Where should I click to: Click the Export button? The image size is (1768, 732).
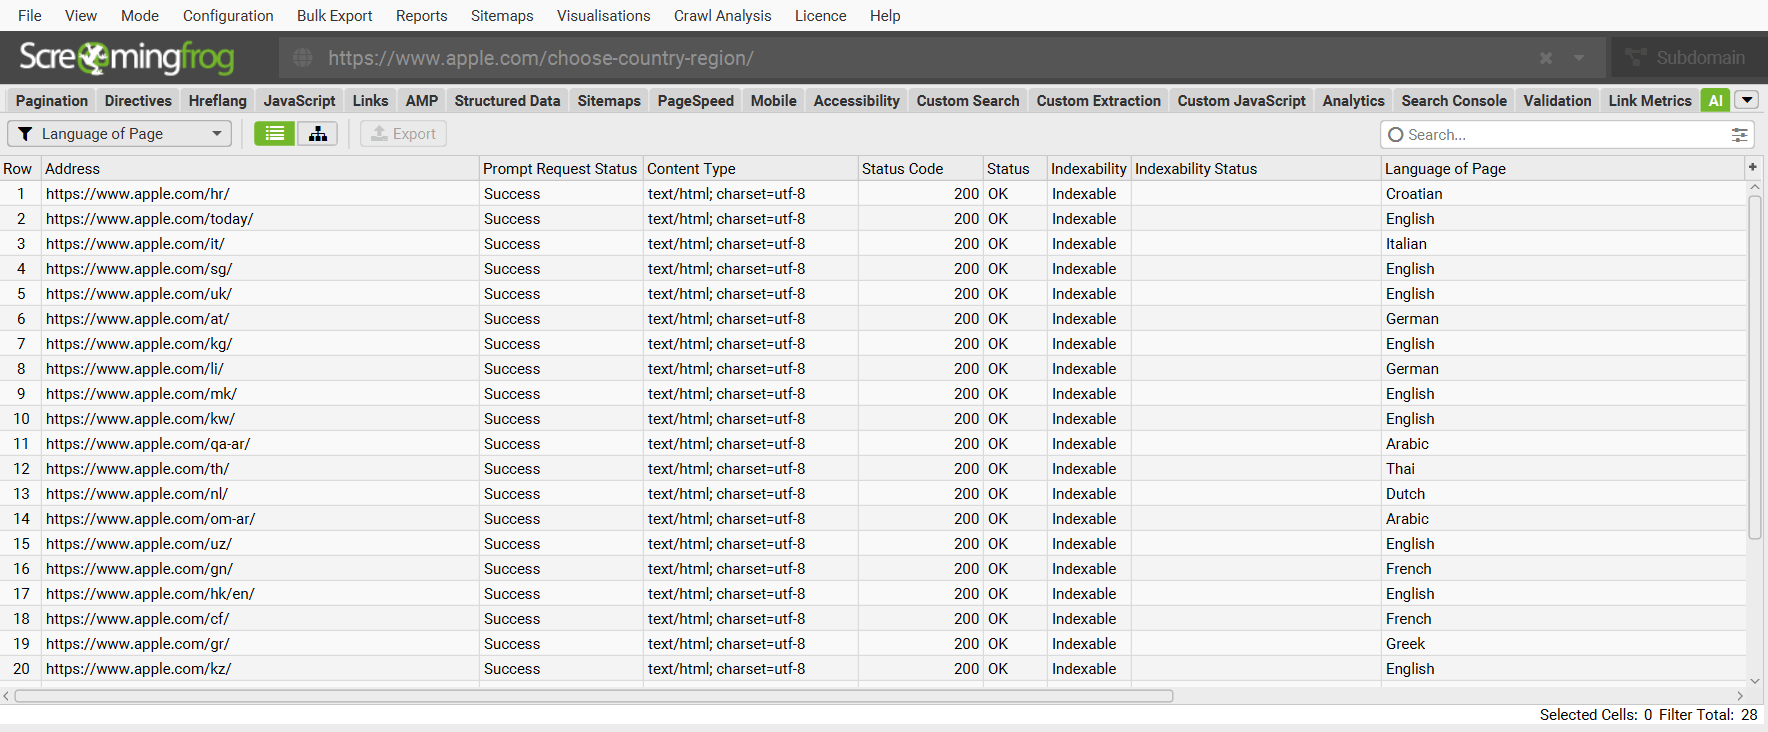(404, 134)
